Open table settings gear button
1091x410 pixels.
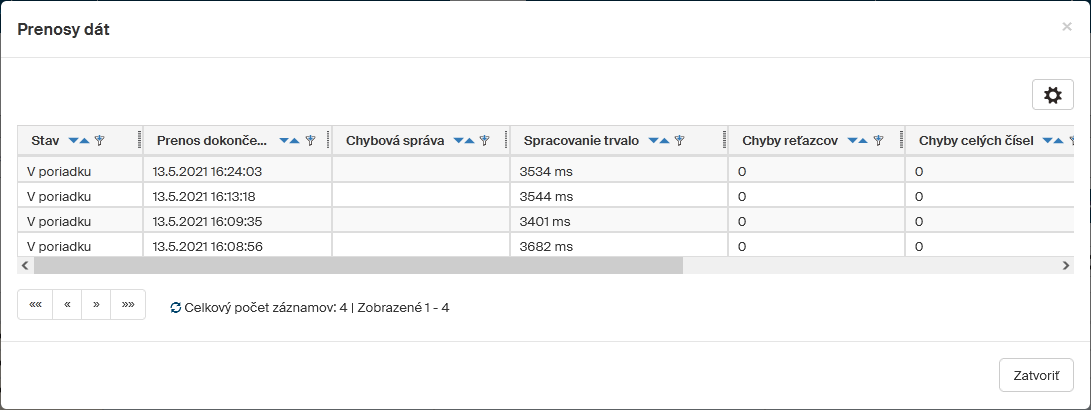pyautogui.click(x=1052, y=95)
